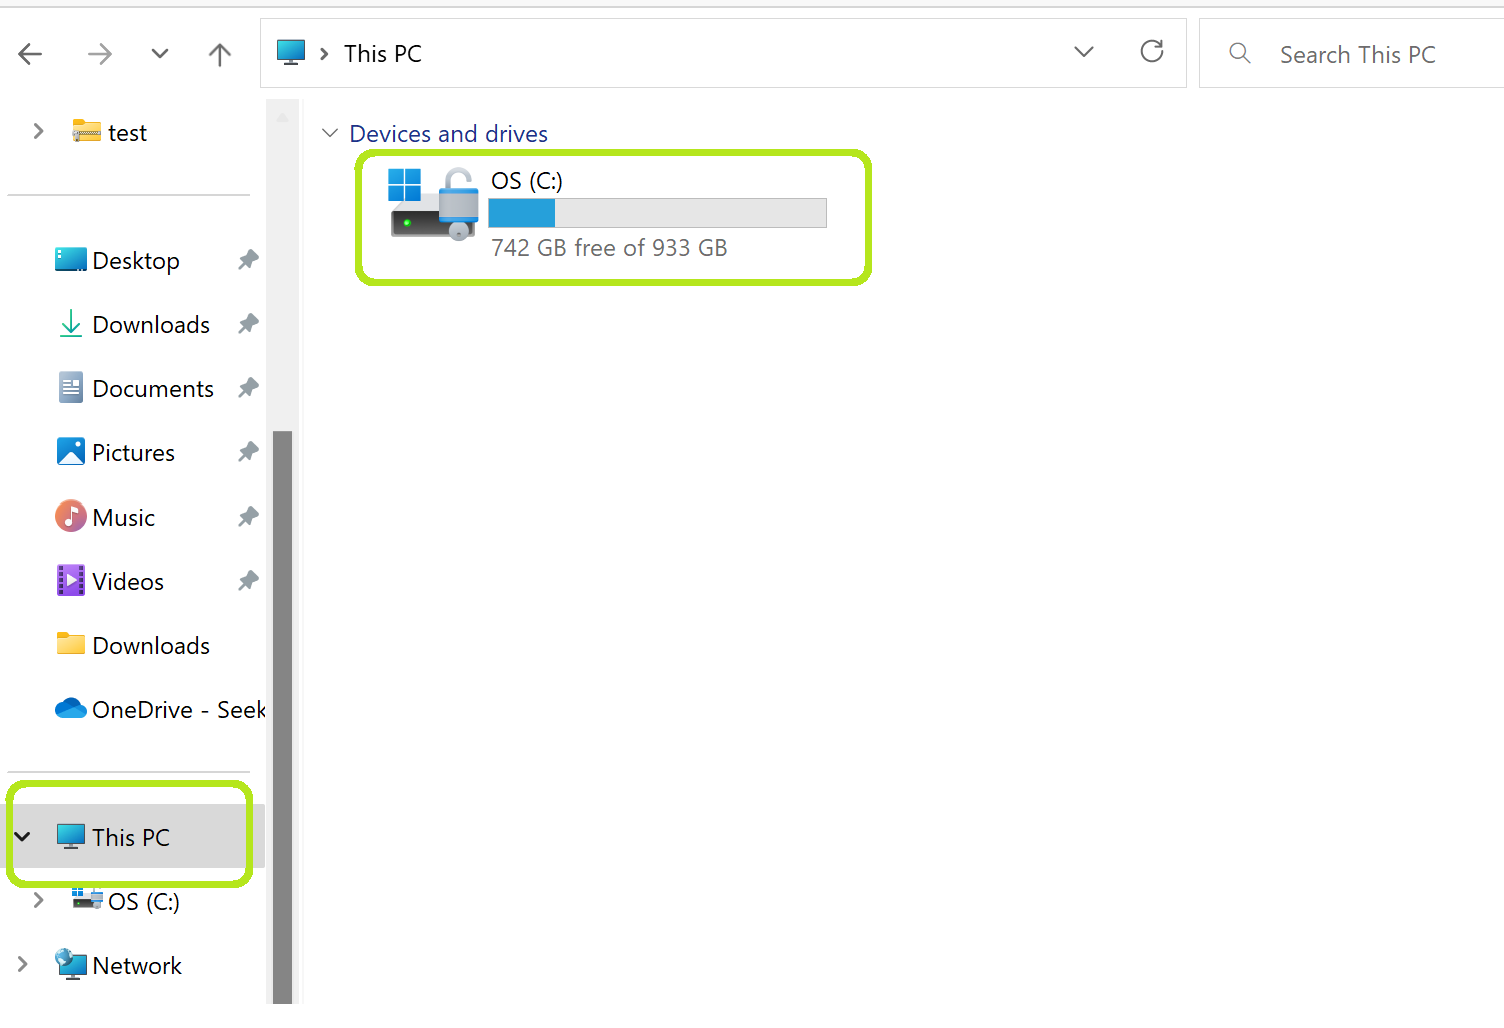Go forward with the right arrow button
The image size is (1504, 1028).
99,54
